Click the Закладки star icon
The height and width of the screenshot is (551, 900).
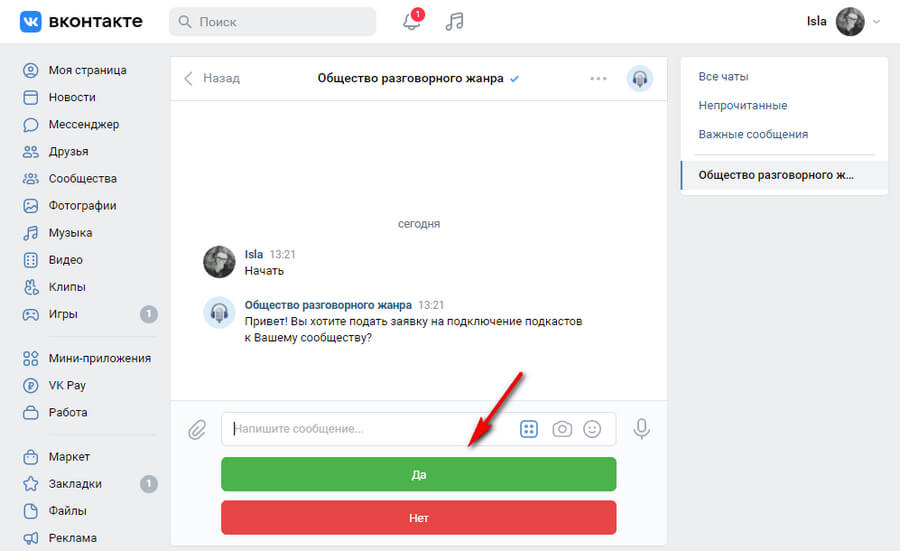30,484
